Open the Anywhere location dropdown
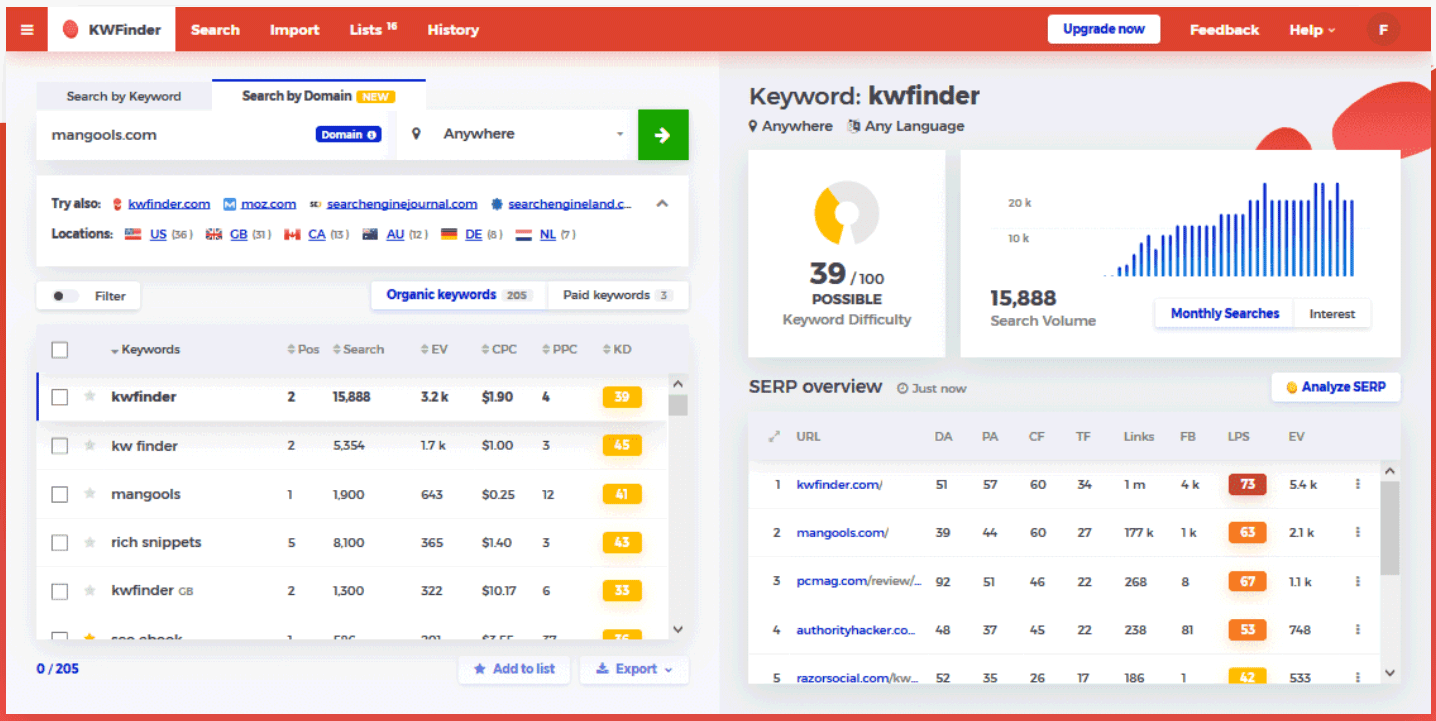Viewport: 1436px width, 721px height. [518, 135]
